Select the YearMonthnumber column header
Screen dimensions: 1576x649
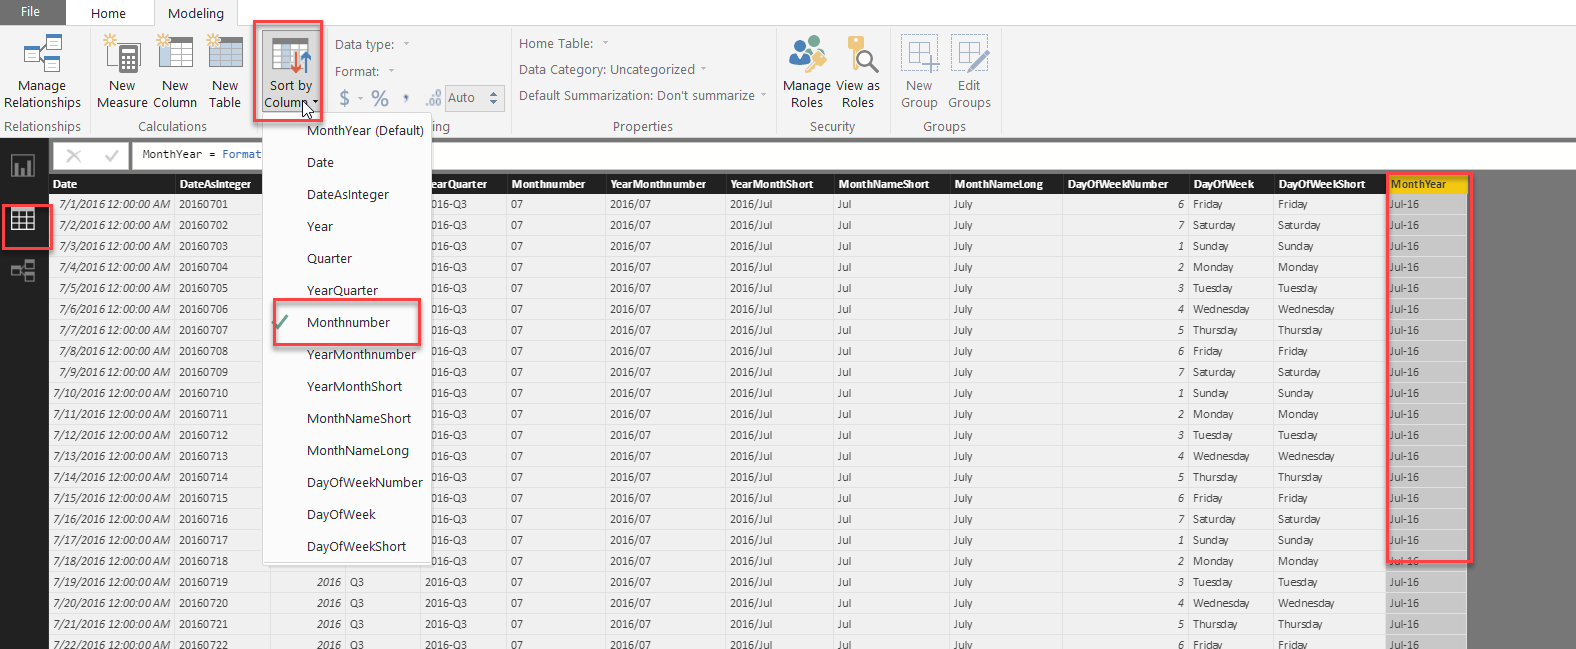666,184
